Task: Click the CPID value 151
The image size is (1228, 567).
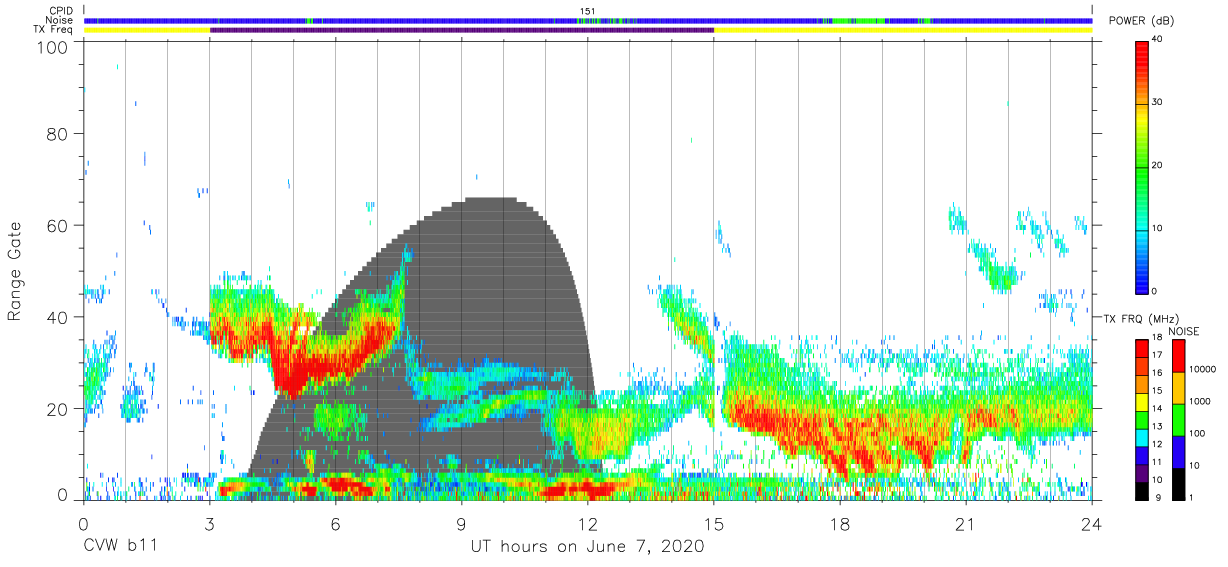Action: coord(588,11)
